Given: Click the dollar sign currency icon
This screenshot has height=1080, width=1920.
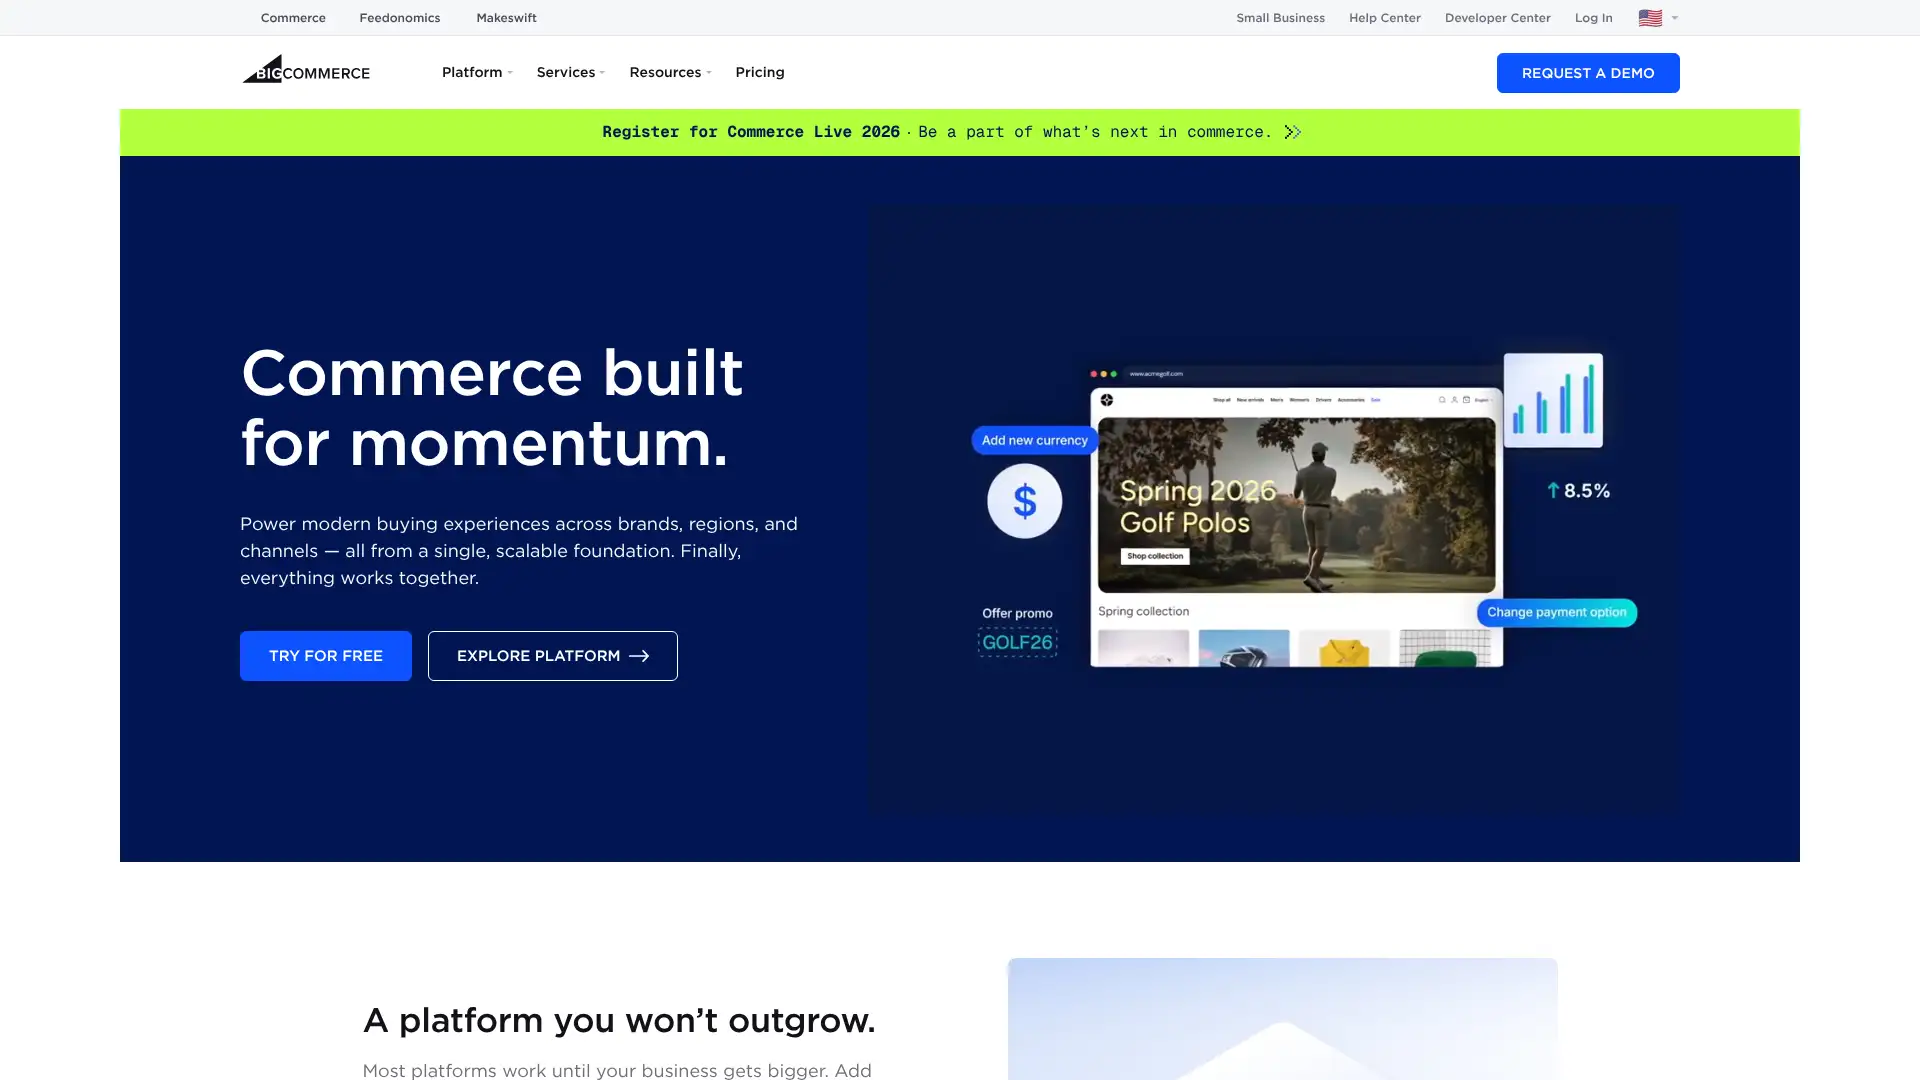Looking at the screenshot, I should click(1025, 501).
